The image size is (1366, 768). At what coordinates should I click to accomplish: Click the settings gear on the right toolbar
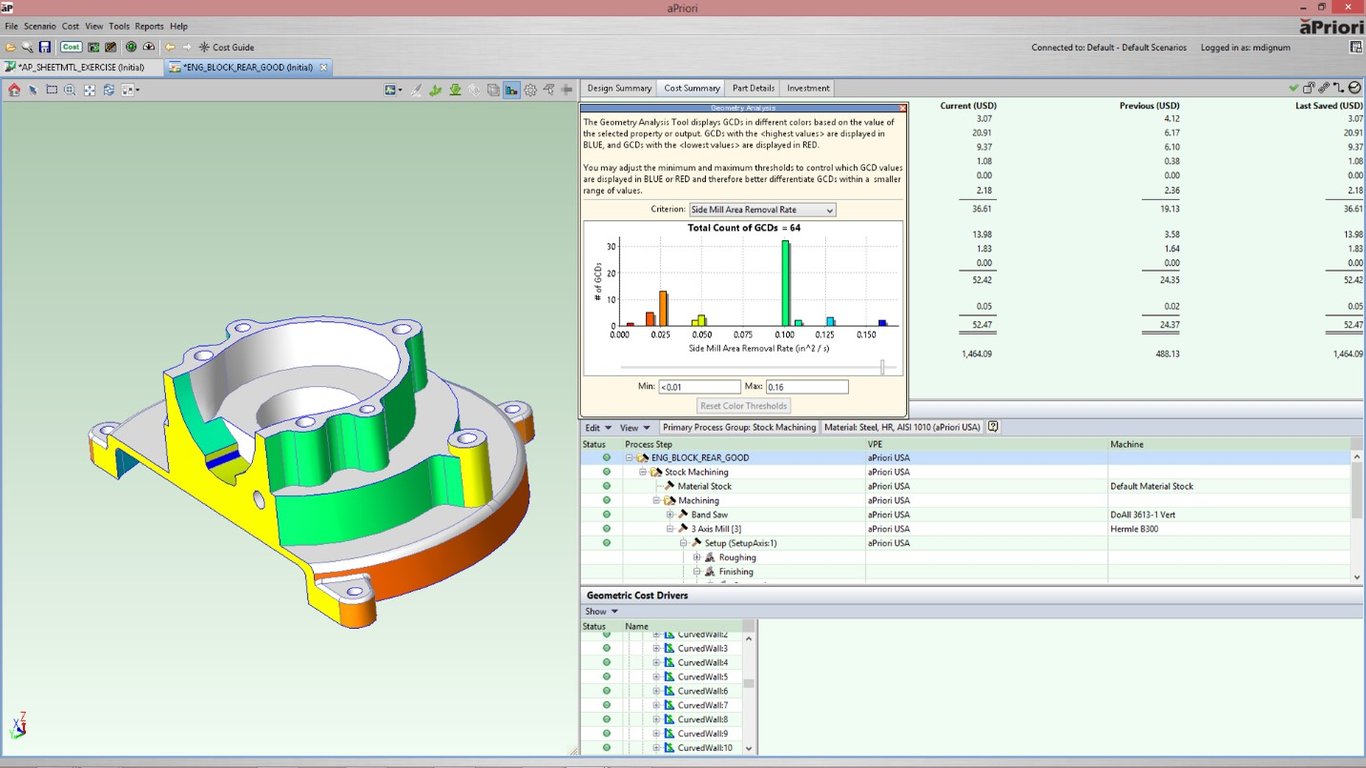(x=530, y=89)
